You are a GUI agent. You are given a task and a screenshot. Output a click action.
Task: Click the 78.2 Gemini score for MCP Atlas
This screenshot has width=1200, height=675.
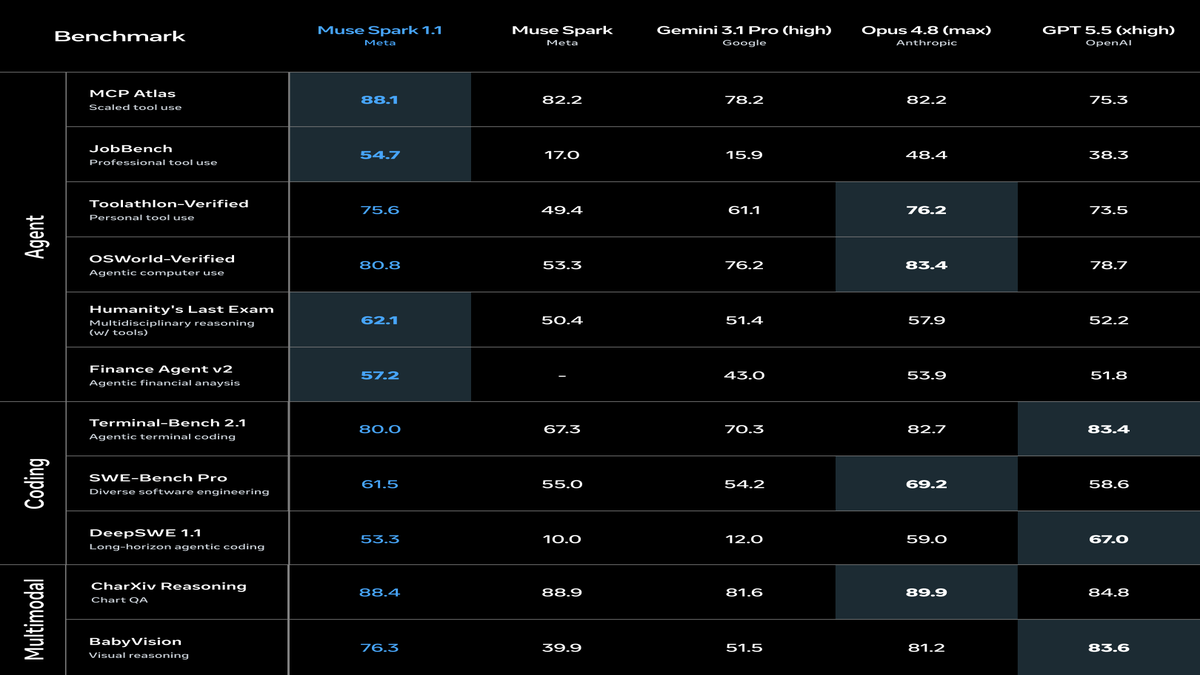pyautogui.click(x=744, y=100)
